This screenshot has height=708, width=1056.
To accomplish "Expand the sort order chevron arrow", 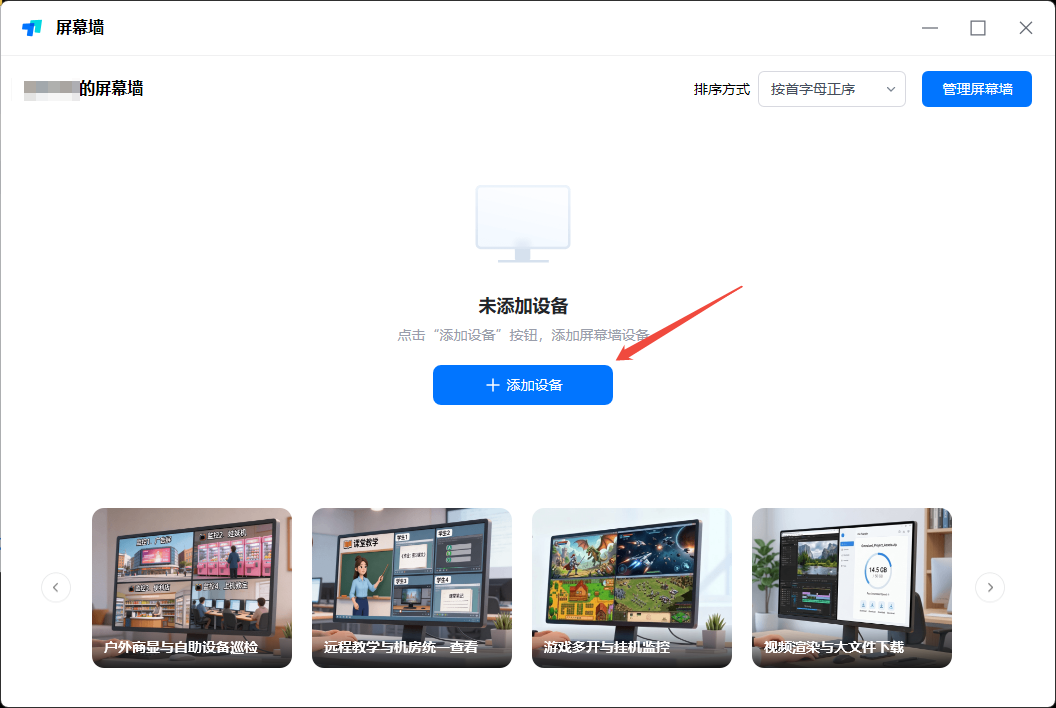I will point(890,89).
